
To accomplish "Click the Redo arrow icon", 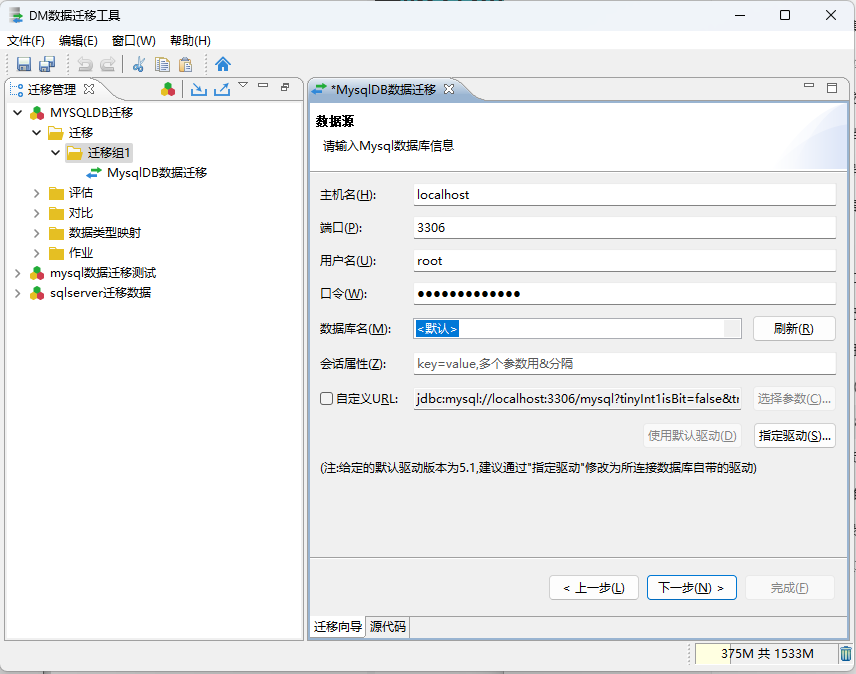I will [x=108, y=64].
